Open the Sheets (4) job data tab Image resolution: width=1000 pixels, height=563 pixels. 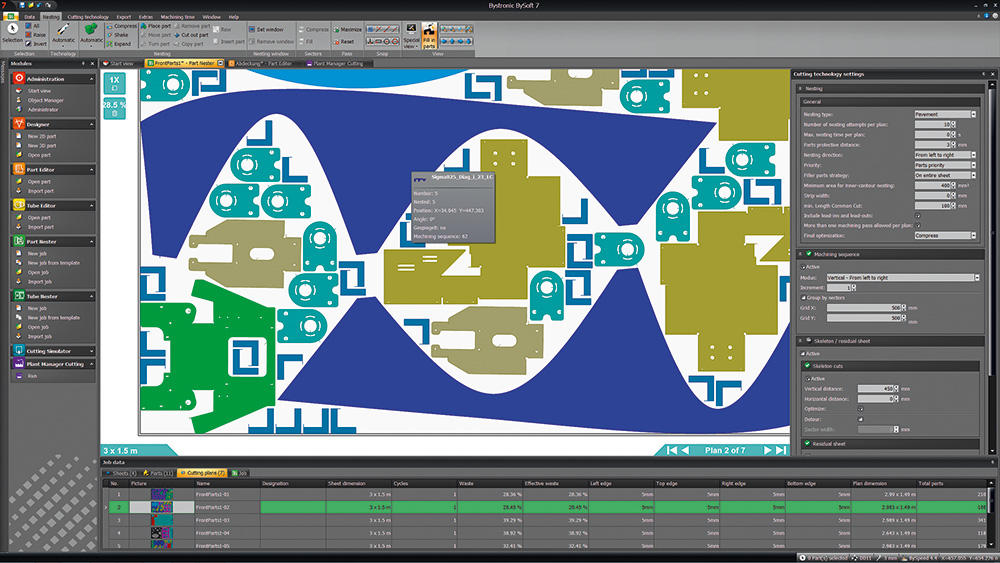pyautogui.click(x=121, y=473)
